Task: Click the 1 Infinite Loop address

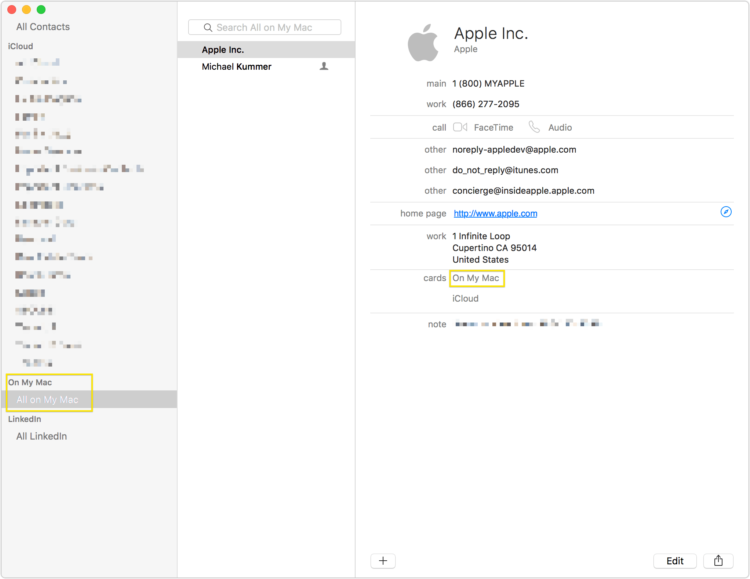Action: coord(495,248)
